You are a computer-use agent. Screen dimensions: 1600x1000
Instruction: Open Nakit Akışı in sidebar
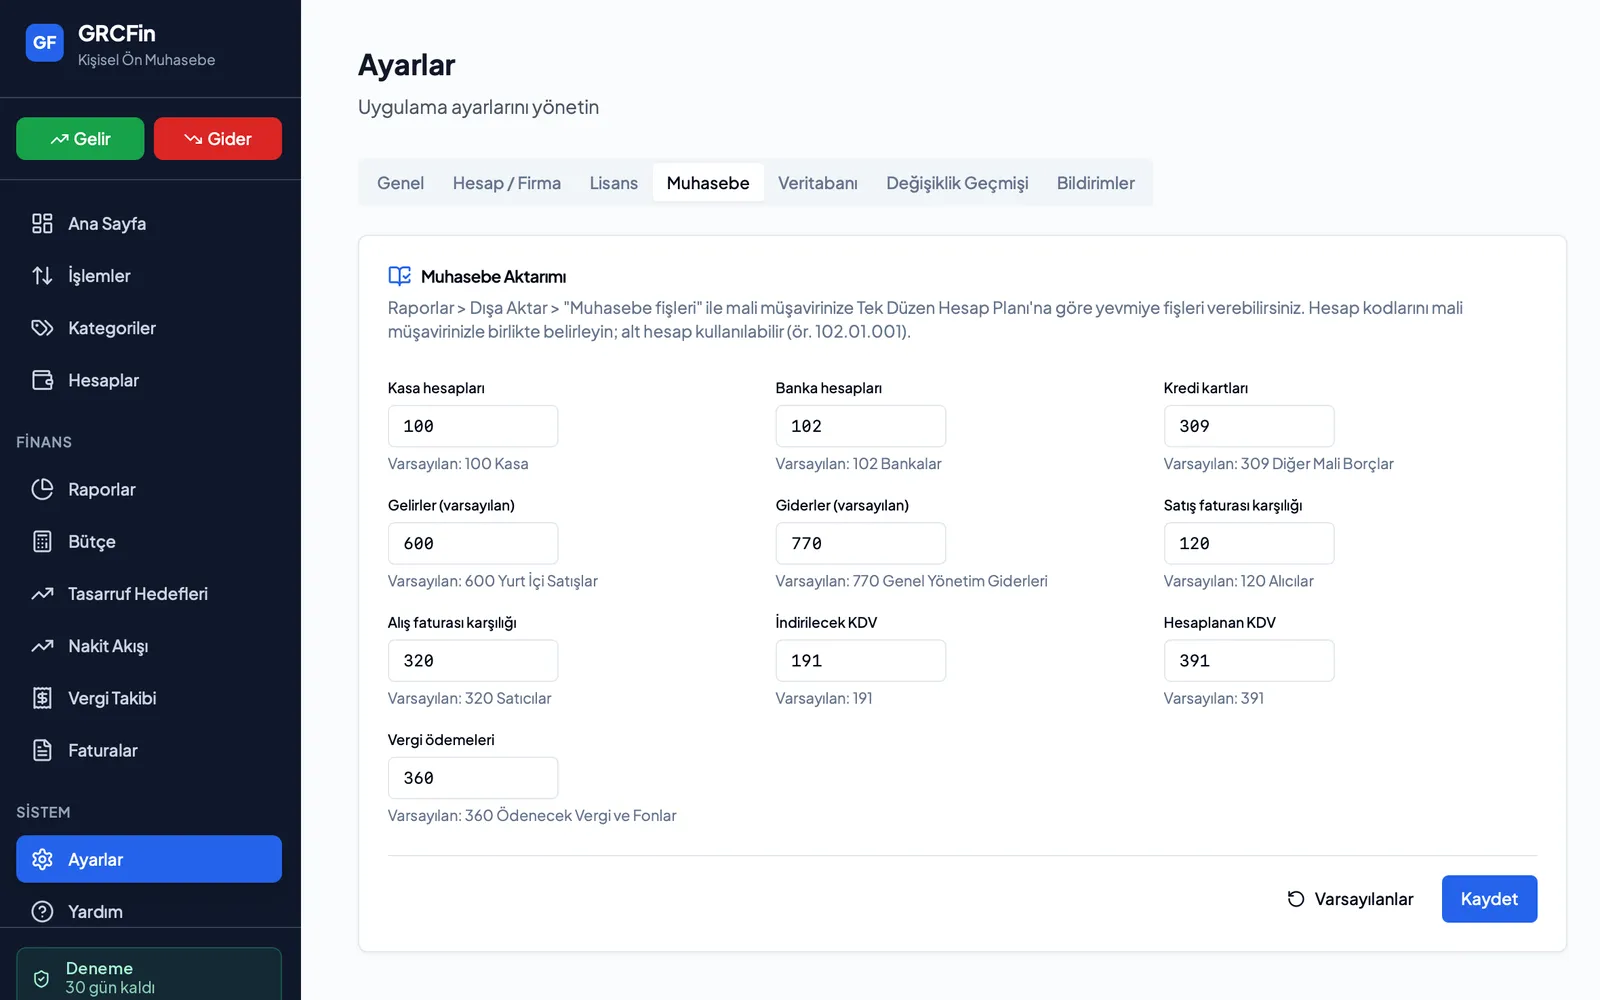tap(149, 646)
